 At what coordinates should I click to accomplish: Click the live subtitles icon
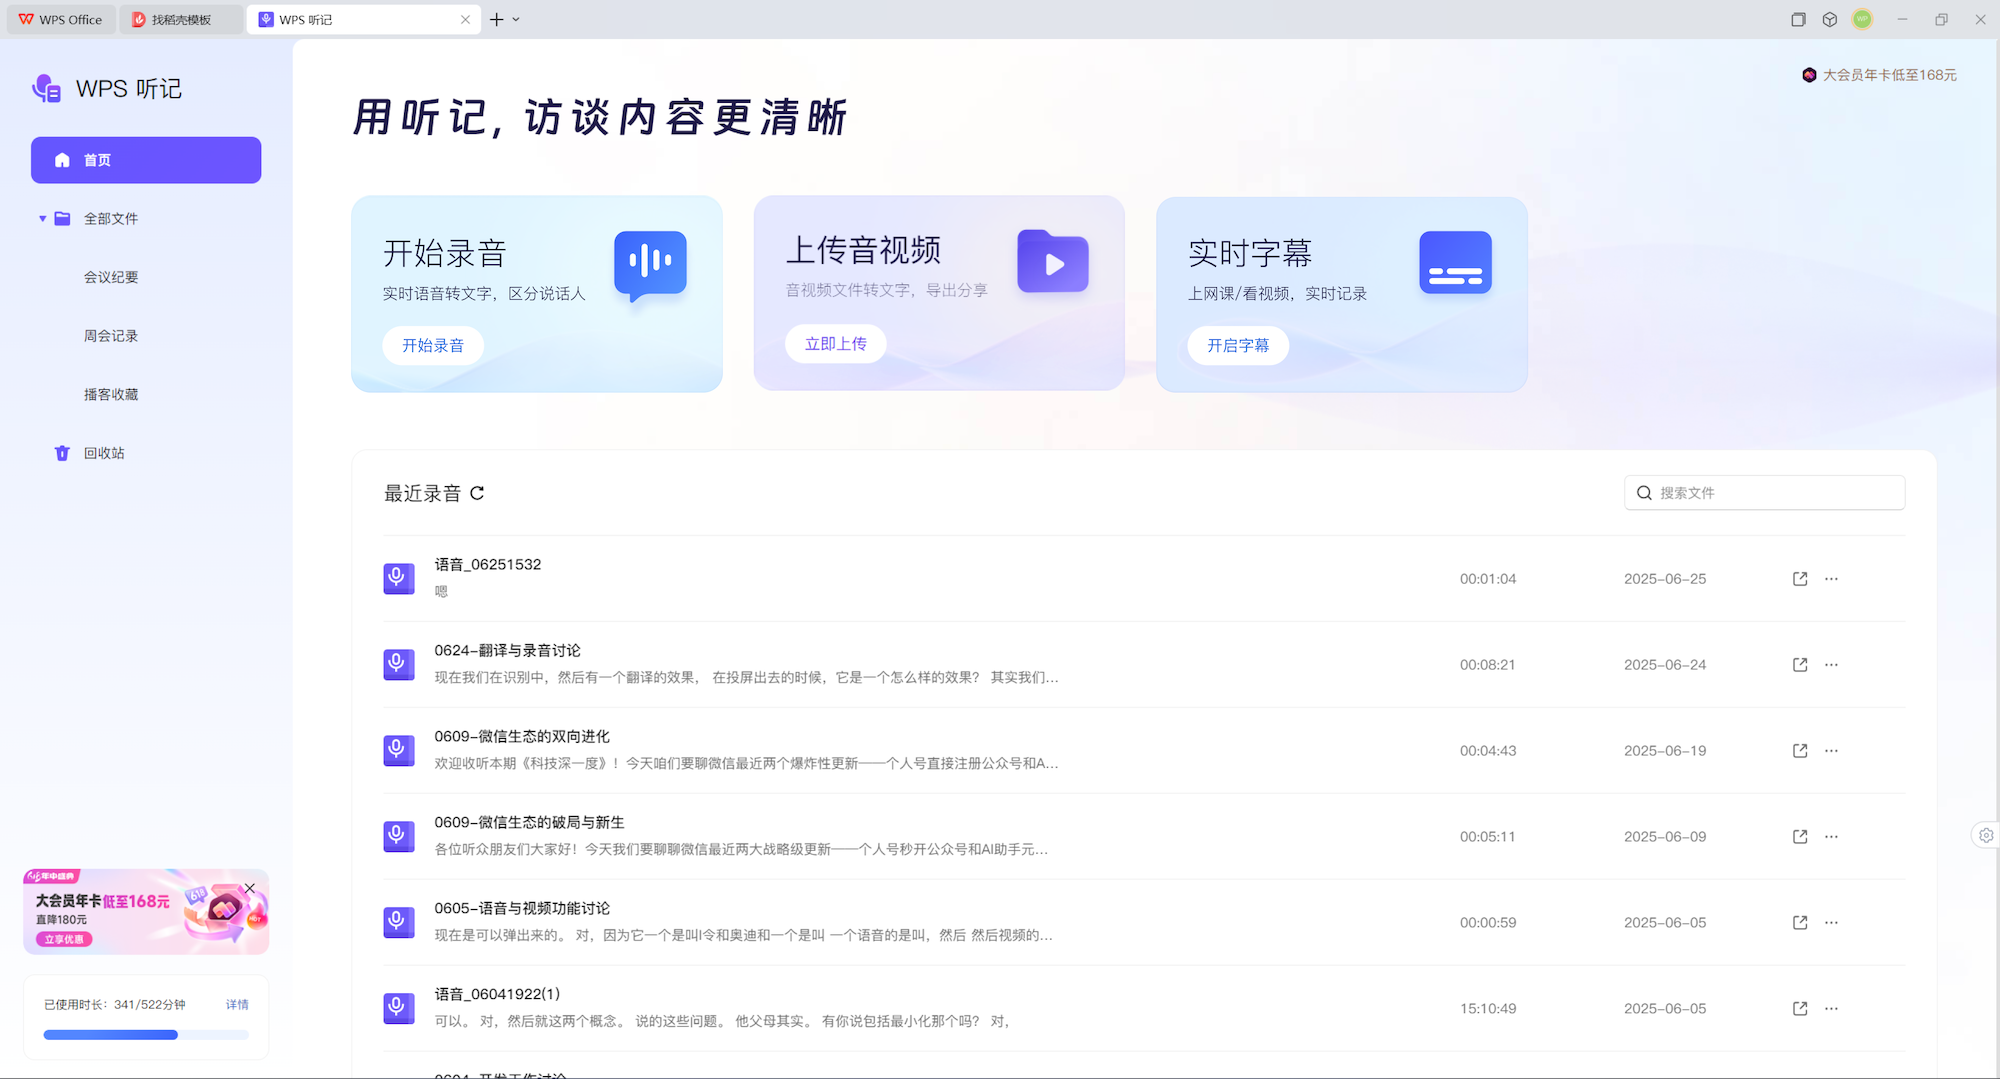(x=1455, y=262)
